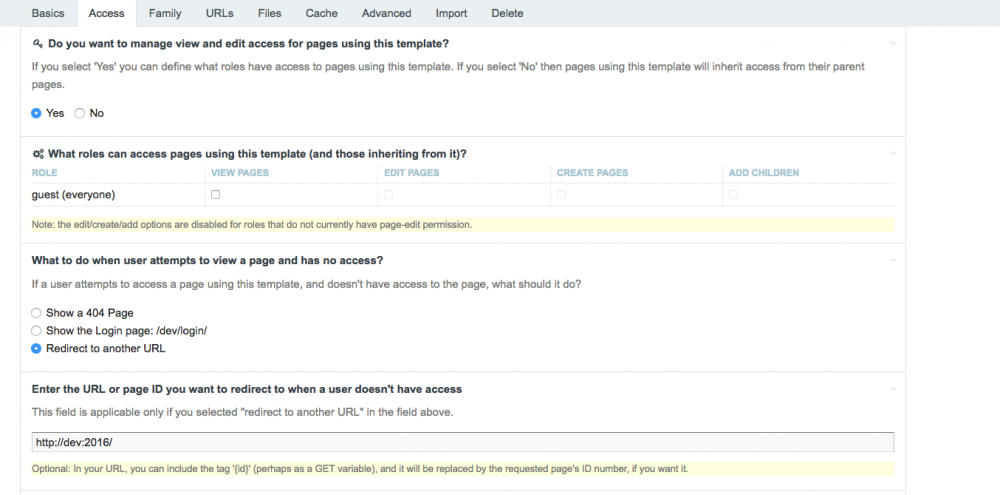1000x495 pixels.
Task: Click the gears icon beside roles question
Action: (x=38, y=154)
